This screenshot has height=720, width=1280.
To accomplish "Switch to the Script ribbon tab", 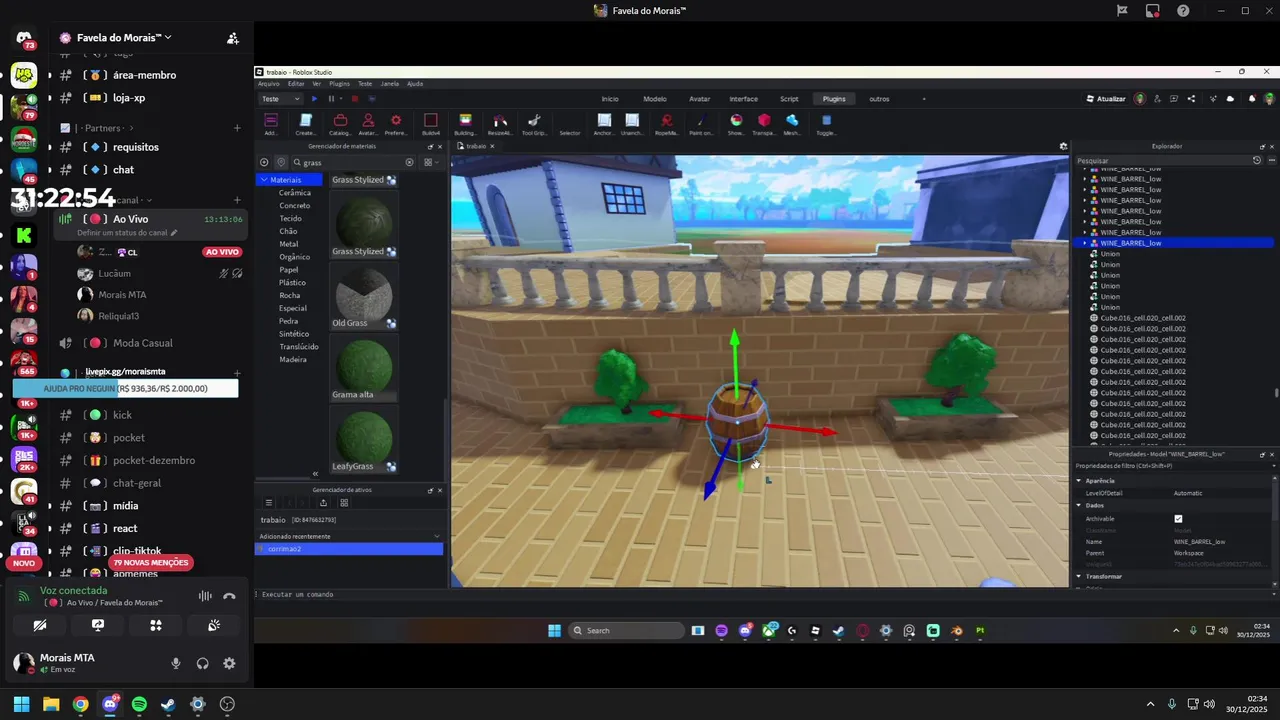I will [790, 99].
